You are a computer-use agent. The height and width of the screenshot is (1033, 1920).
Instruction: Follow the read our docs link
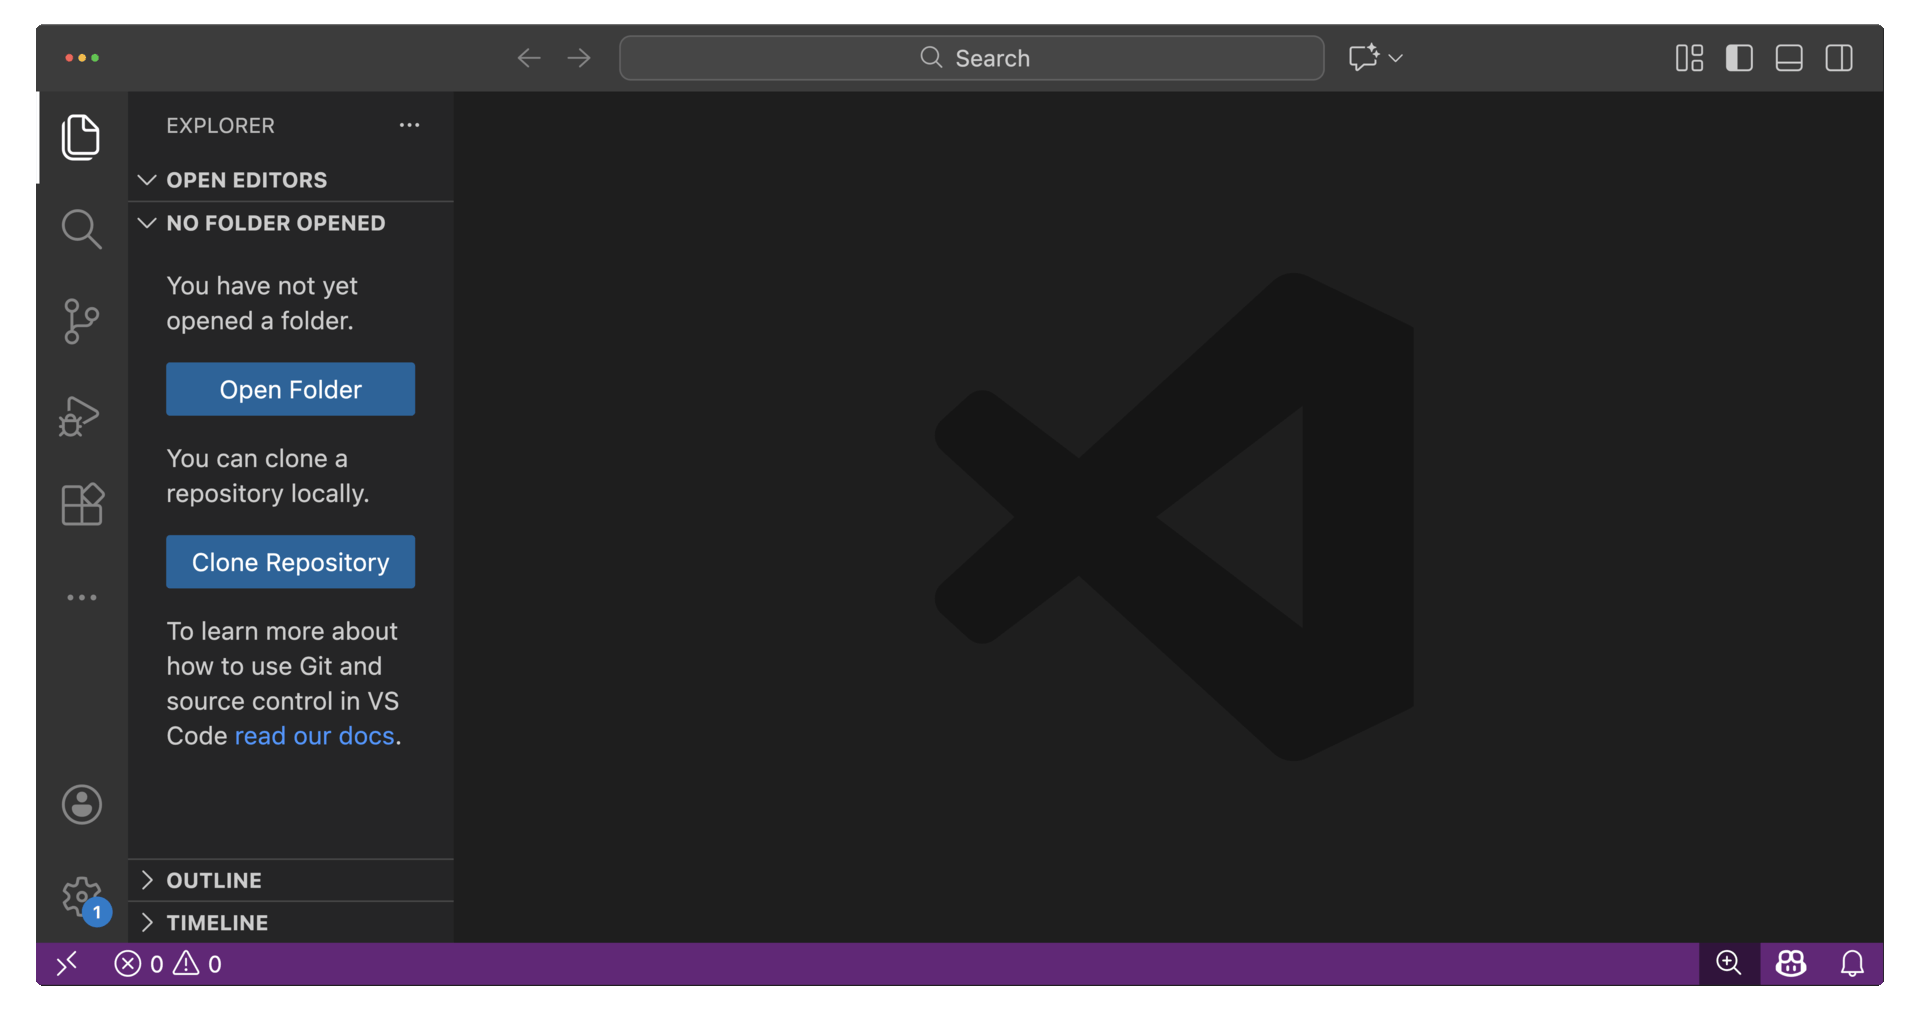[x=314, y=736]
